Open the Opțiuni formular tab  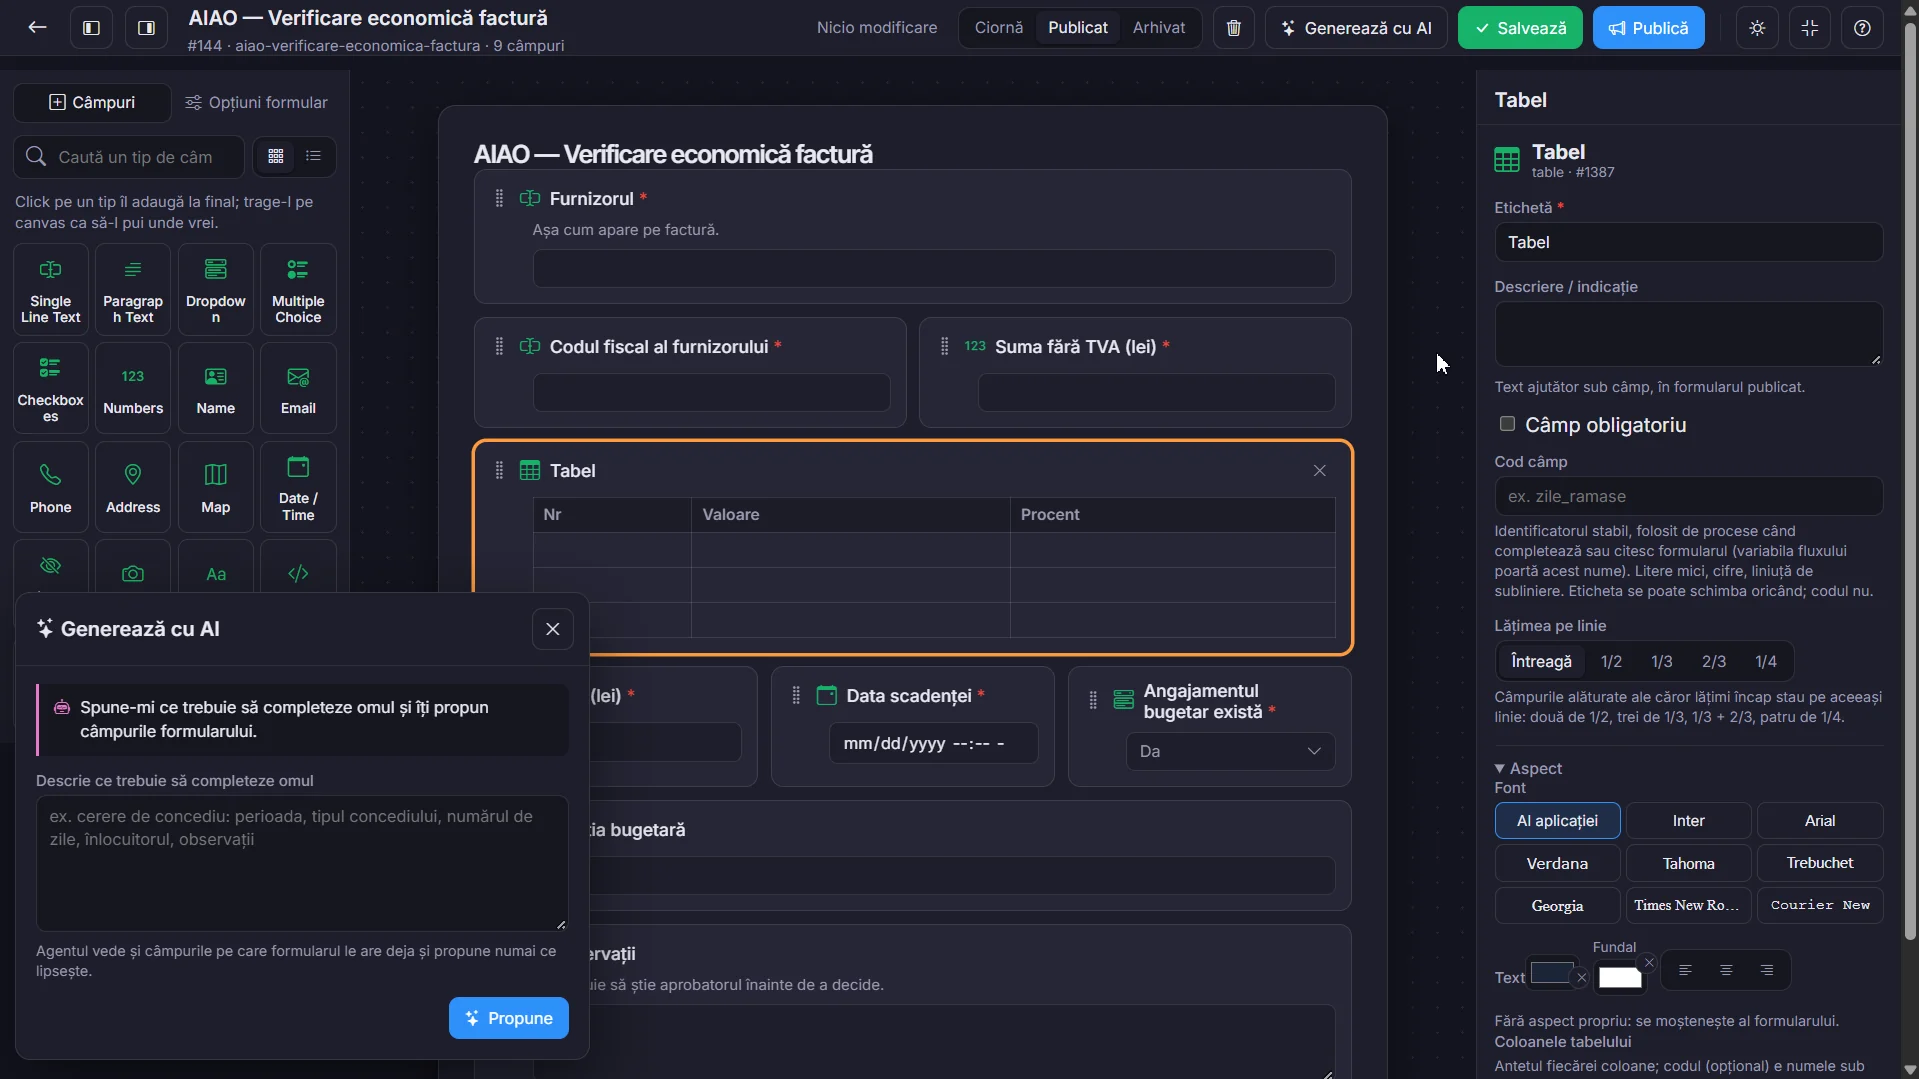[256, 102]
